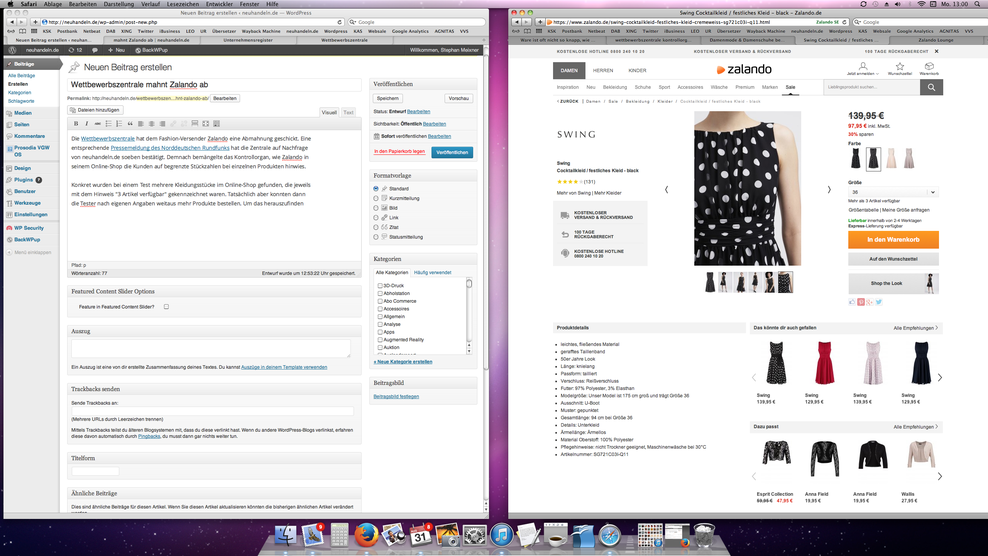Apply strikethrough in the editor toolbar

click(98, 124)
